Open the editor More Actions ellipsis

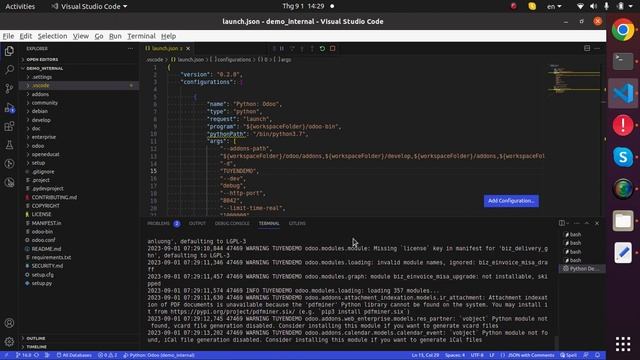[597, 48]
